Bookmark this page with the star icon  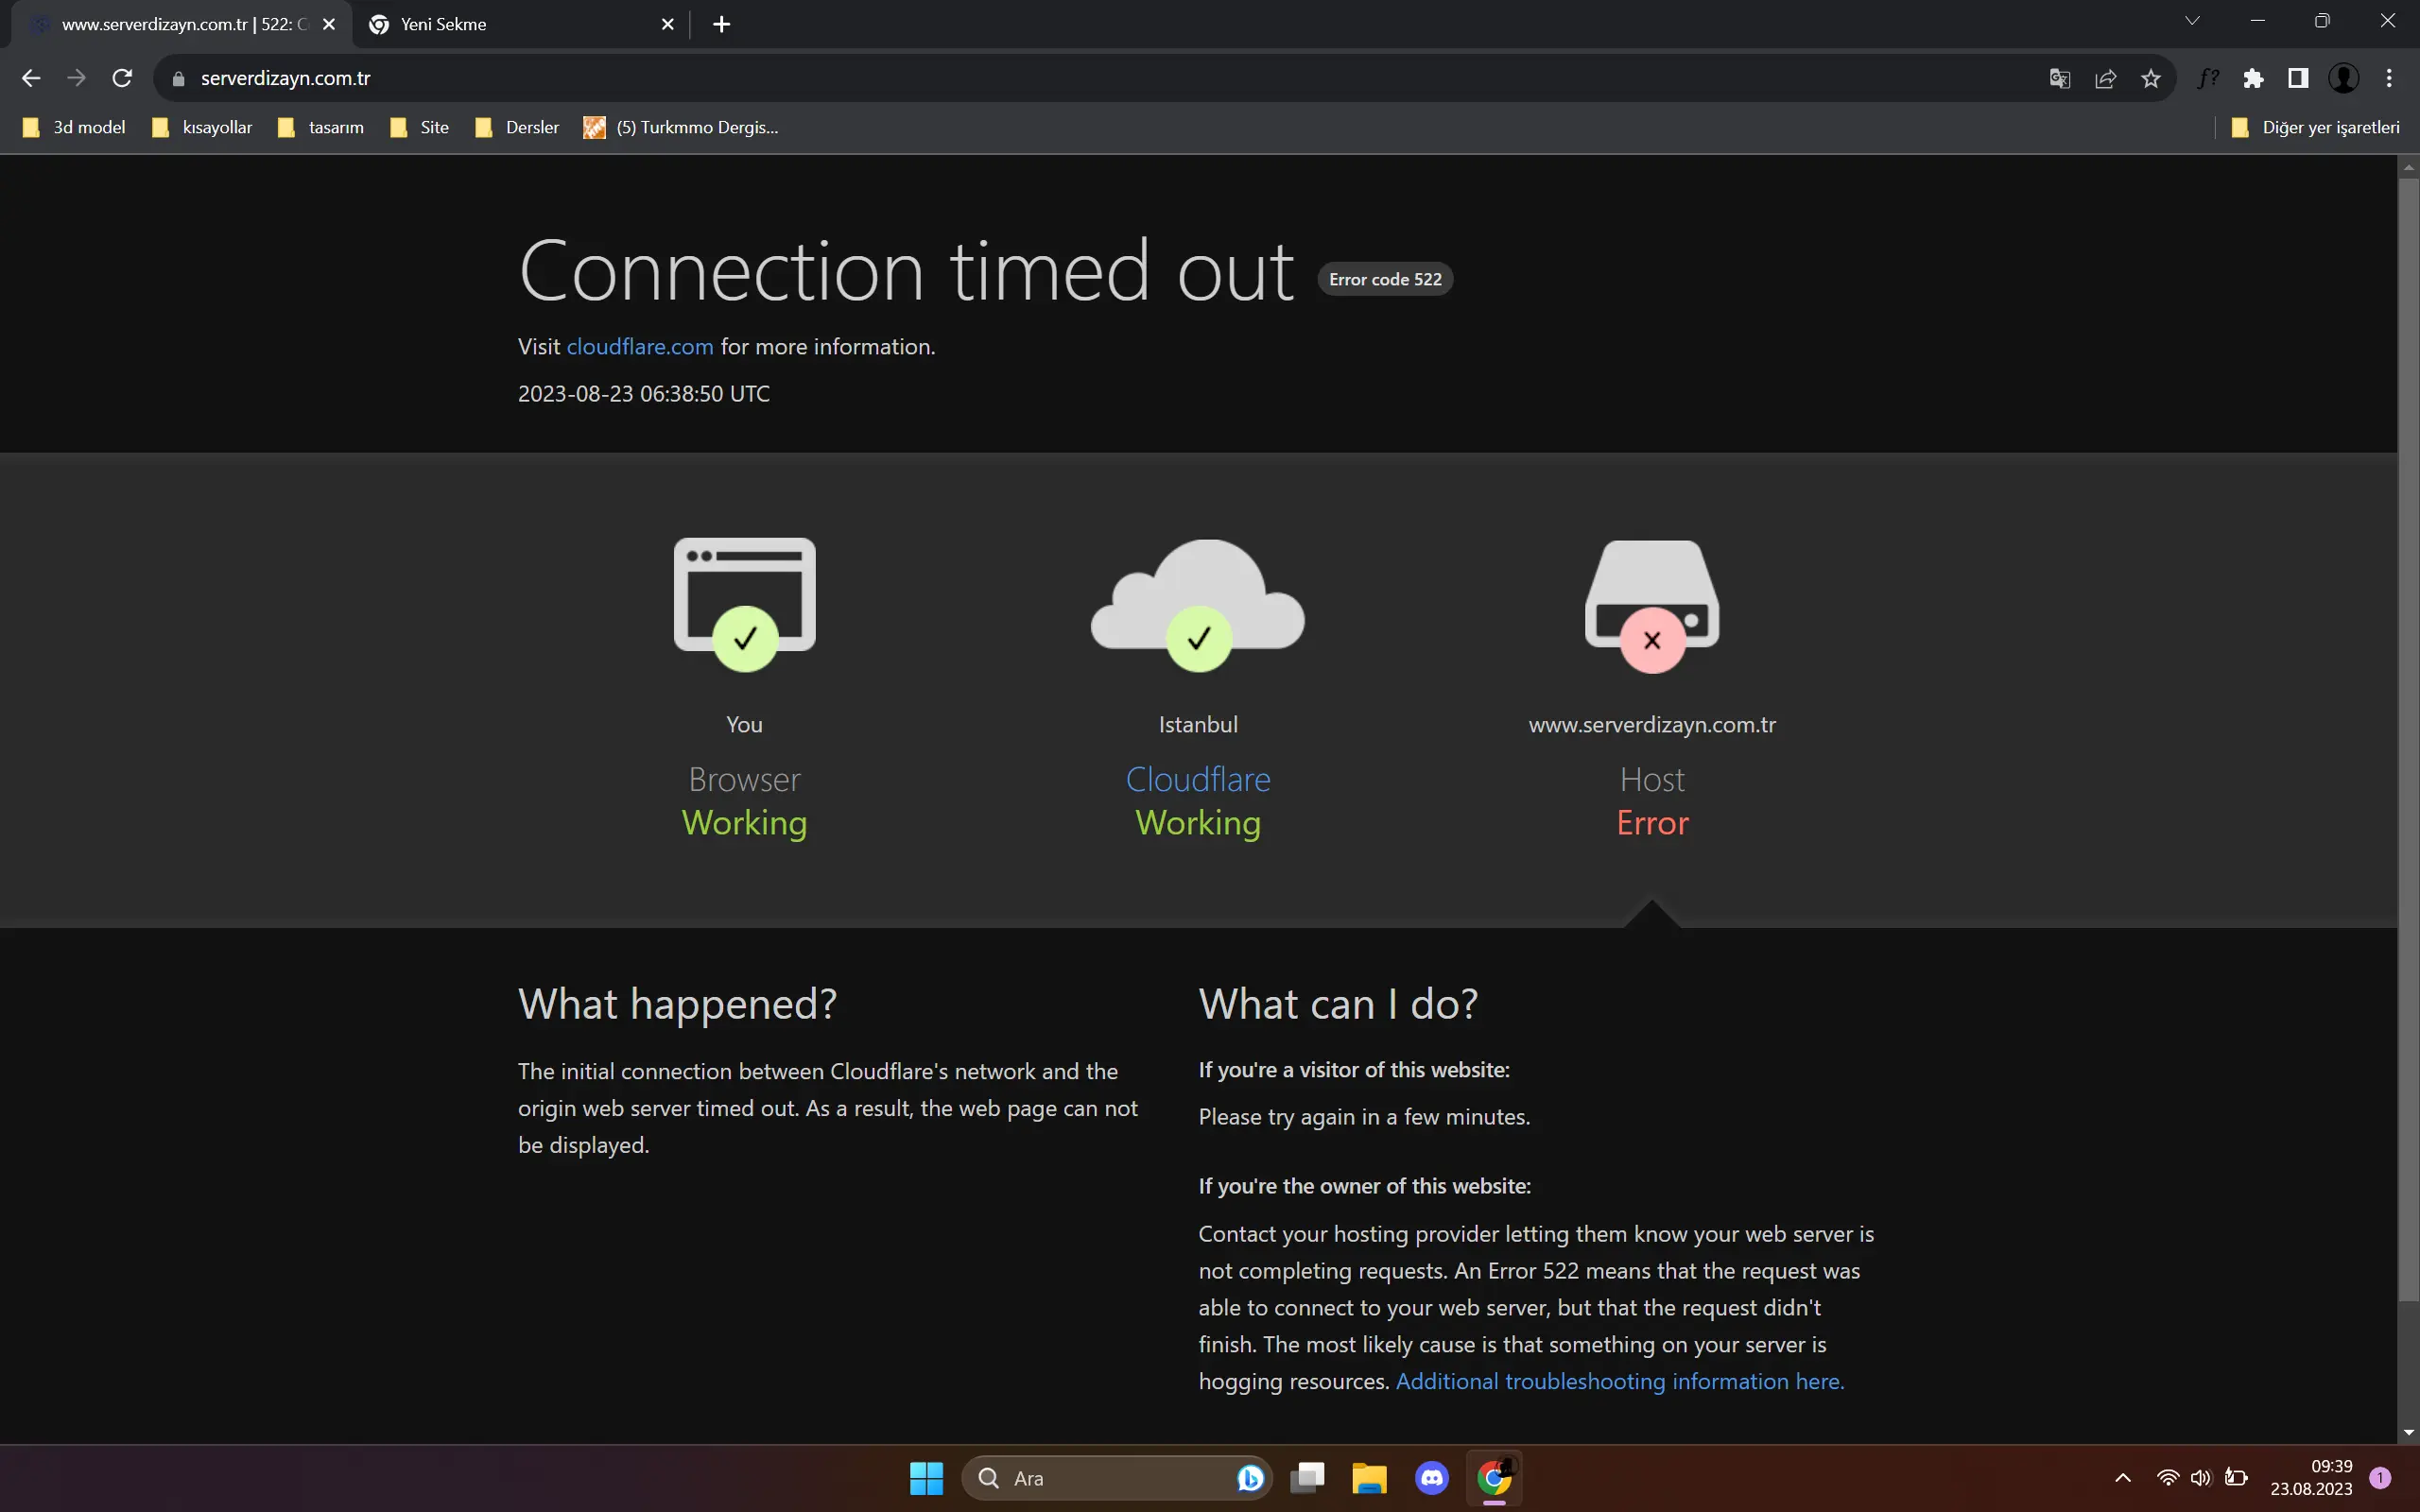point(2151,78)
